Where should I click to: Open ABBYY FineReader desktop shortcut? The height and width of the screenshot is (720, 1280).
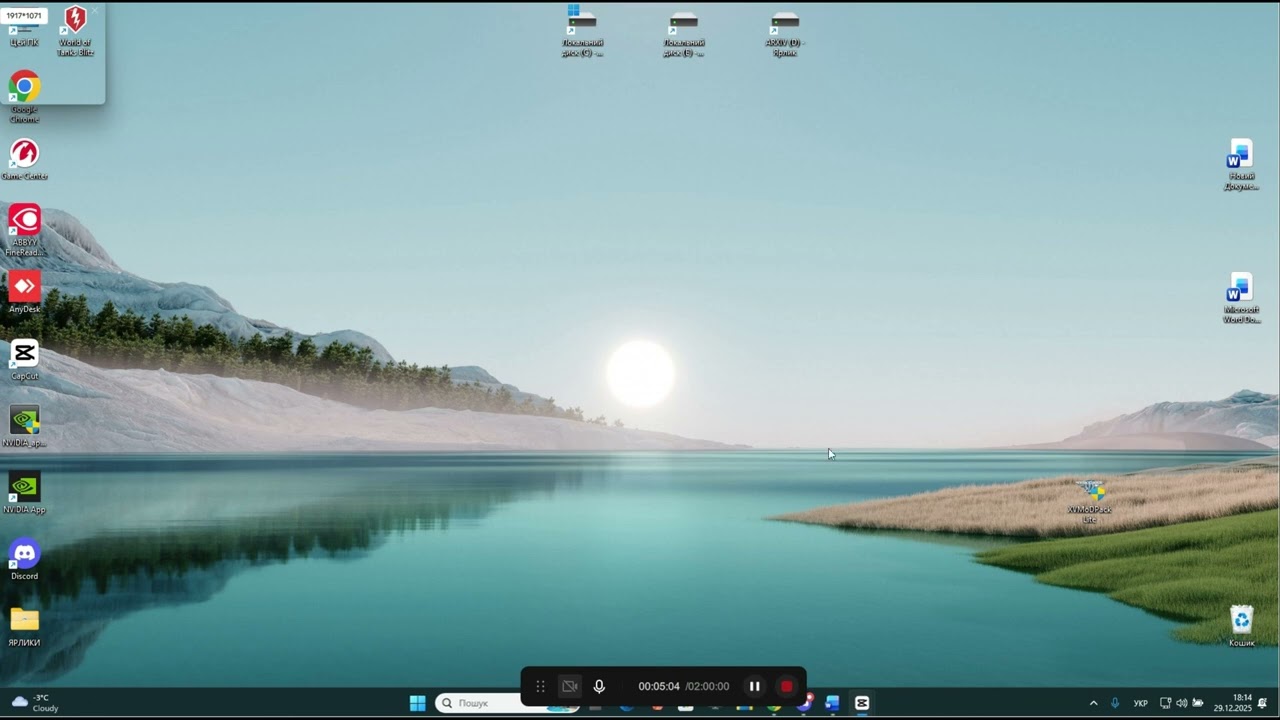tap(24, 230)
